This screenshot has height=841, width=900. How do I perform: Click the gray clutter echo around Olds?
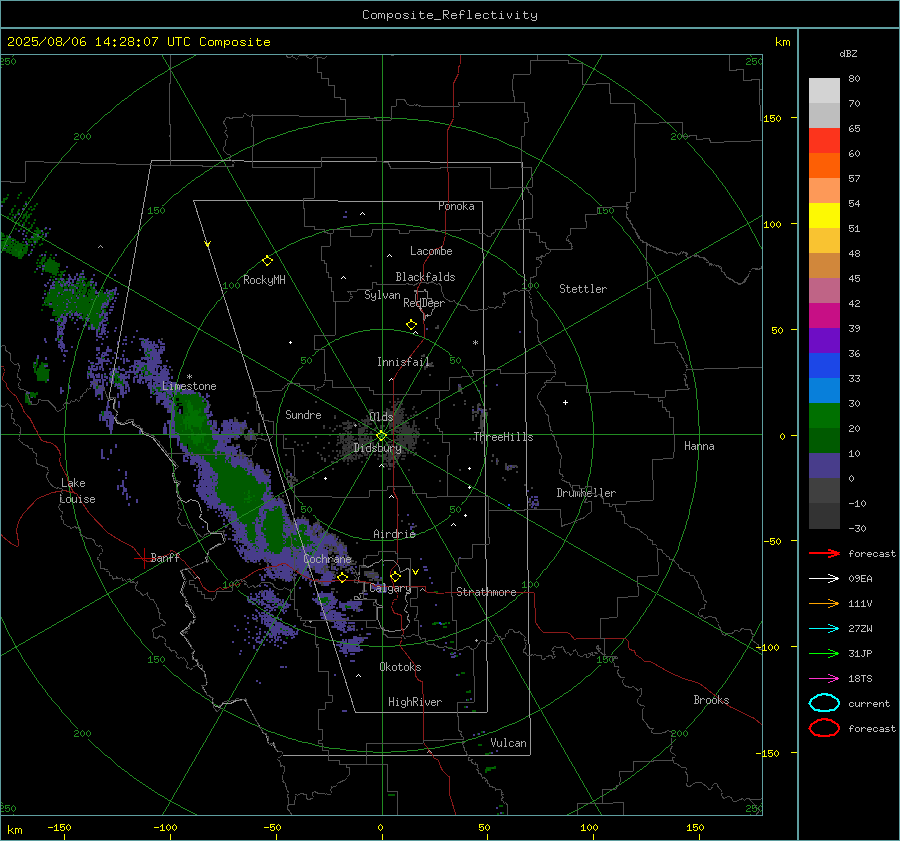point(380,436)
